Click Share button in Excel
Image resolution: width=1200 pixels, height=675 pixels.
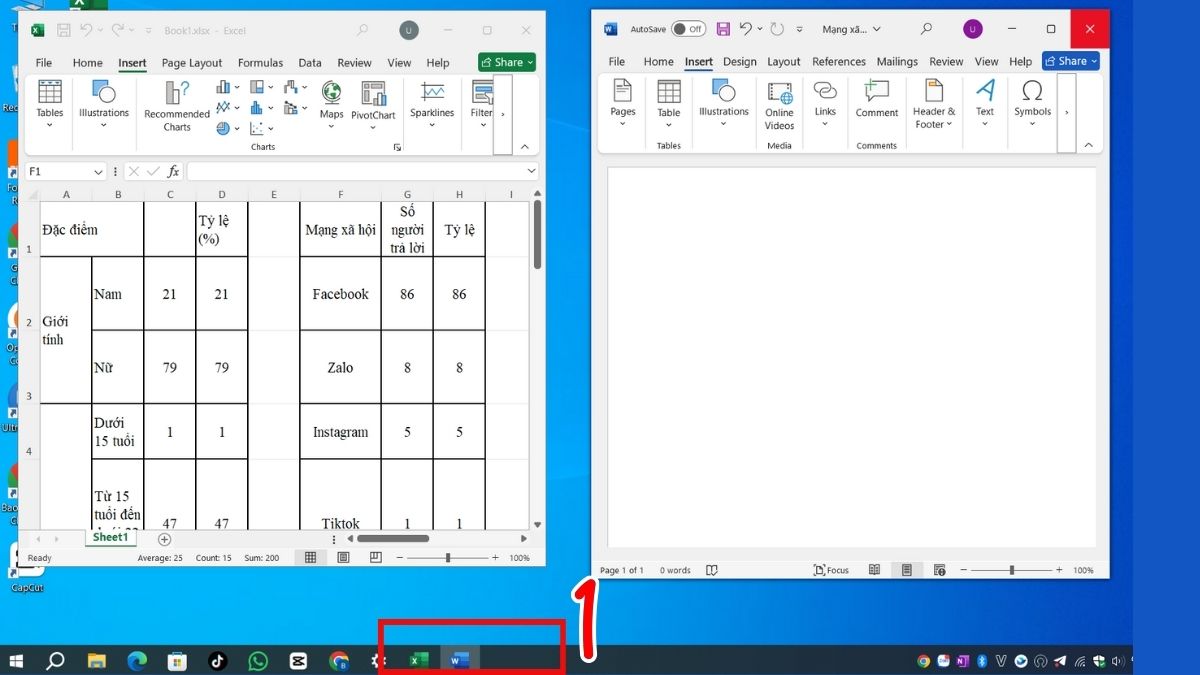pyautogui.click(x=507, y=62)
